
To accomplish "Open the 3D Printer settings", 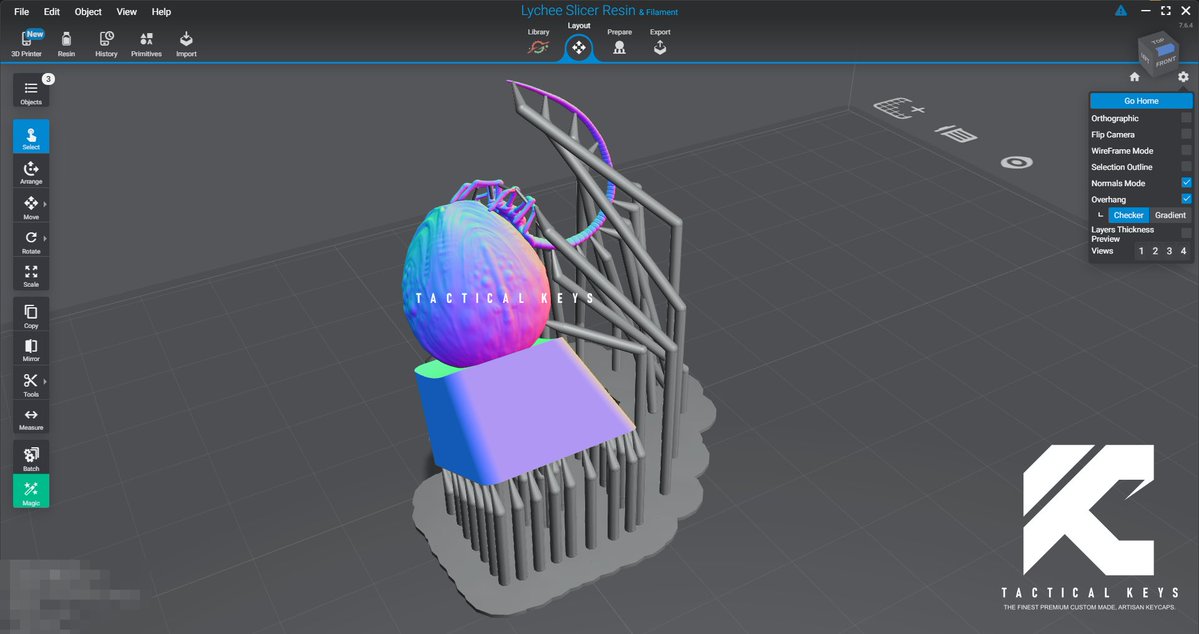I will pyautogui.click(x=27, y=44).
